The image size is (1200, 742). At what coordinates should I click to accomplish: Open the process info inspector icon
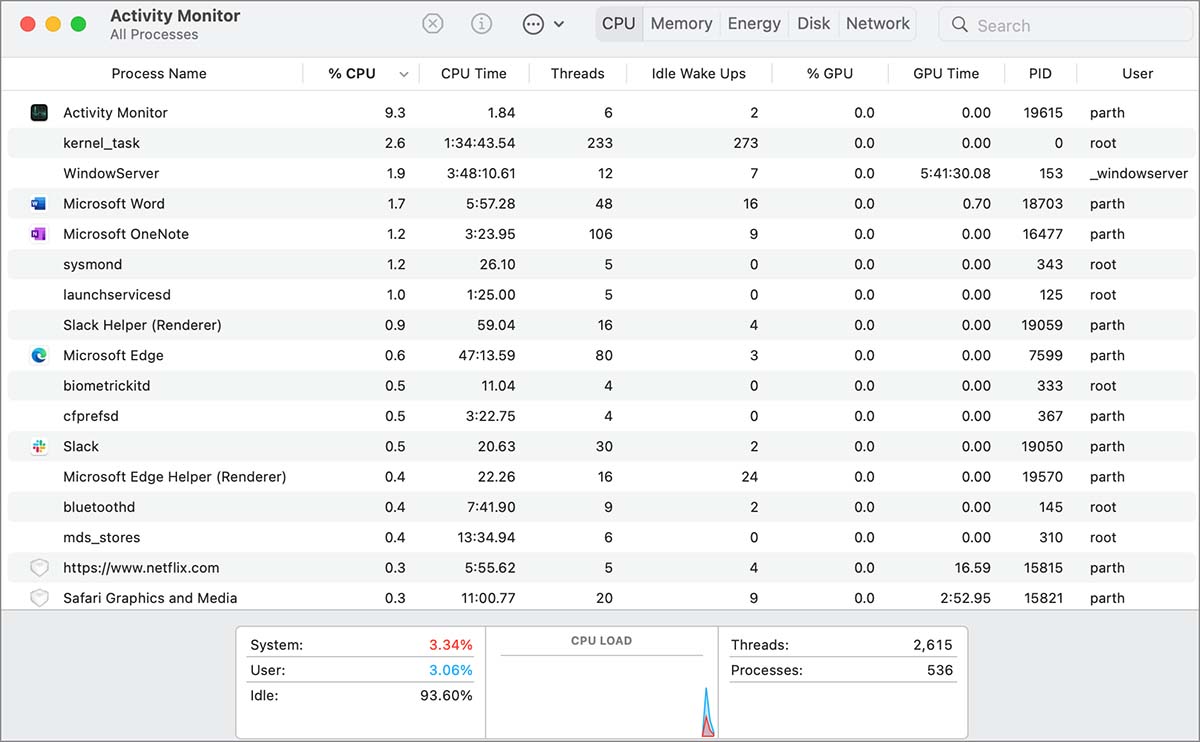(x=481, y=24)
